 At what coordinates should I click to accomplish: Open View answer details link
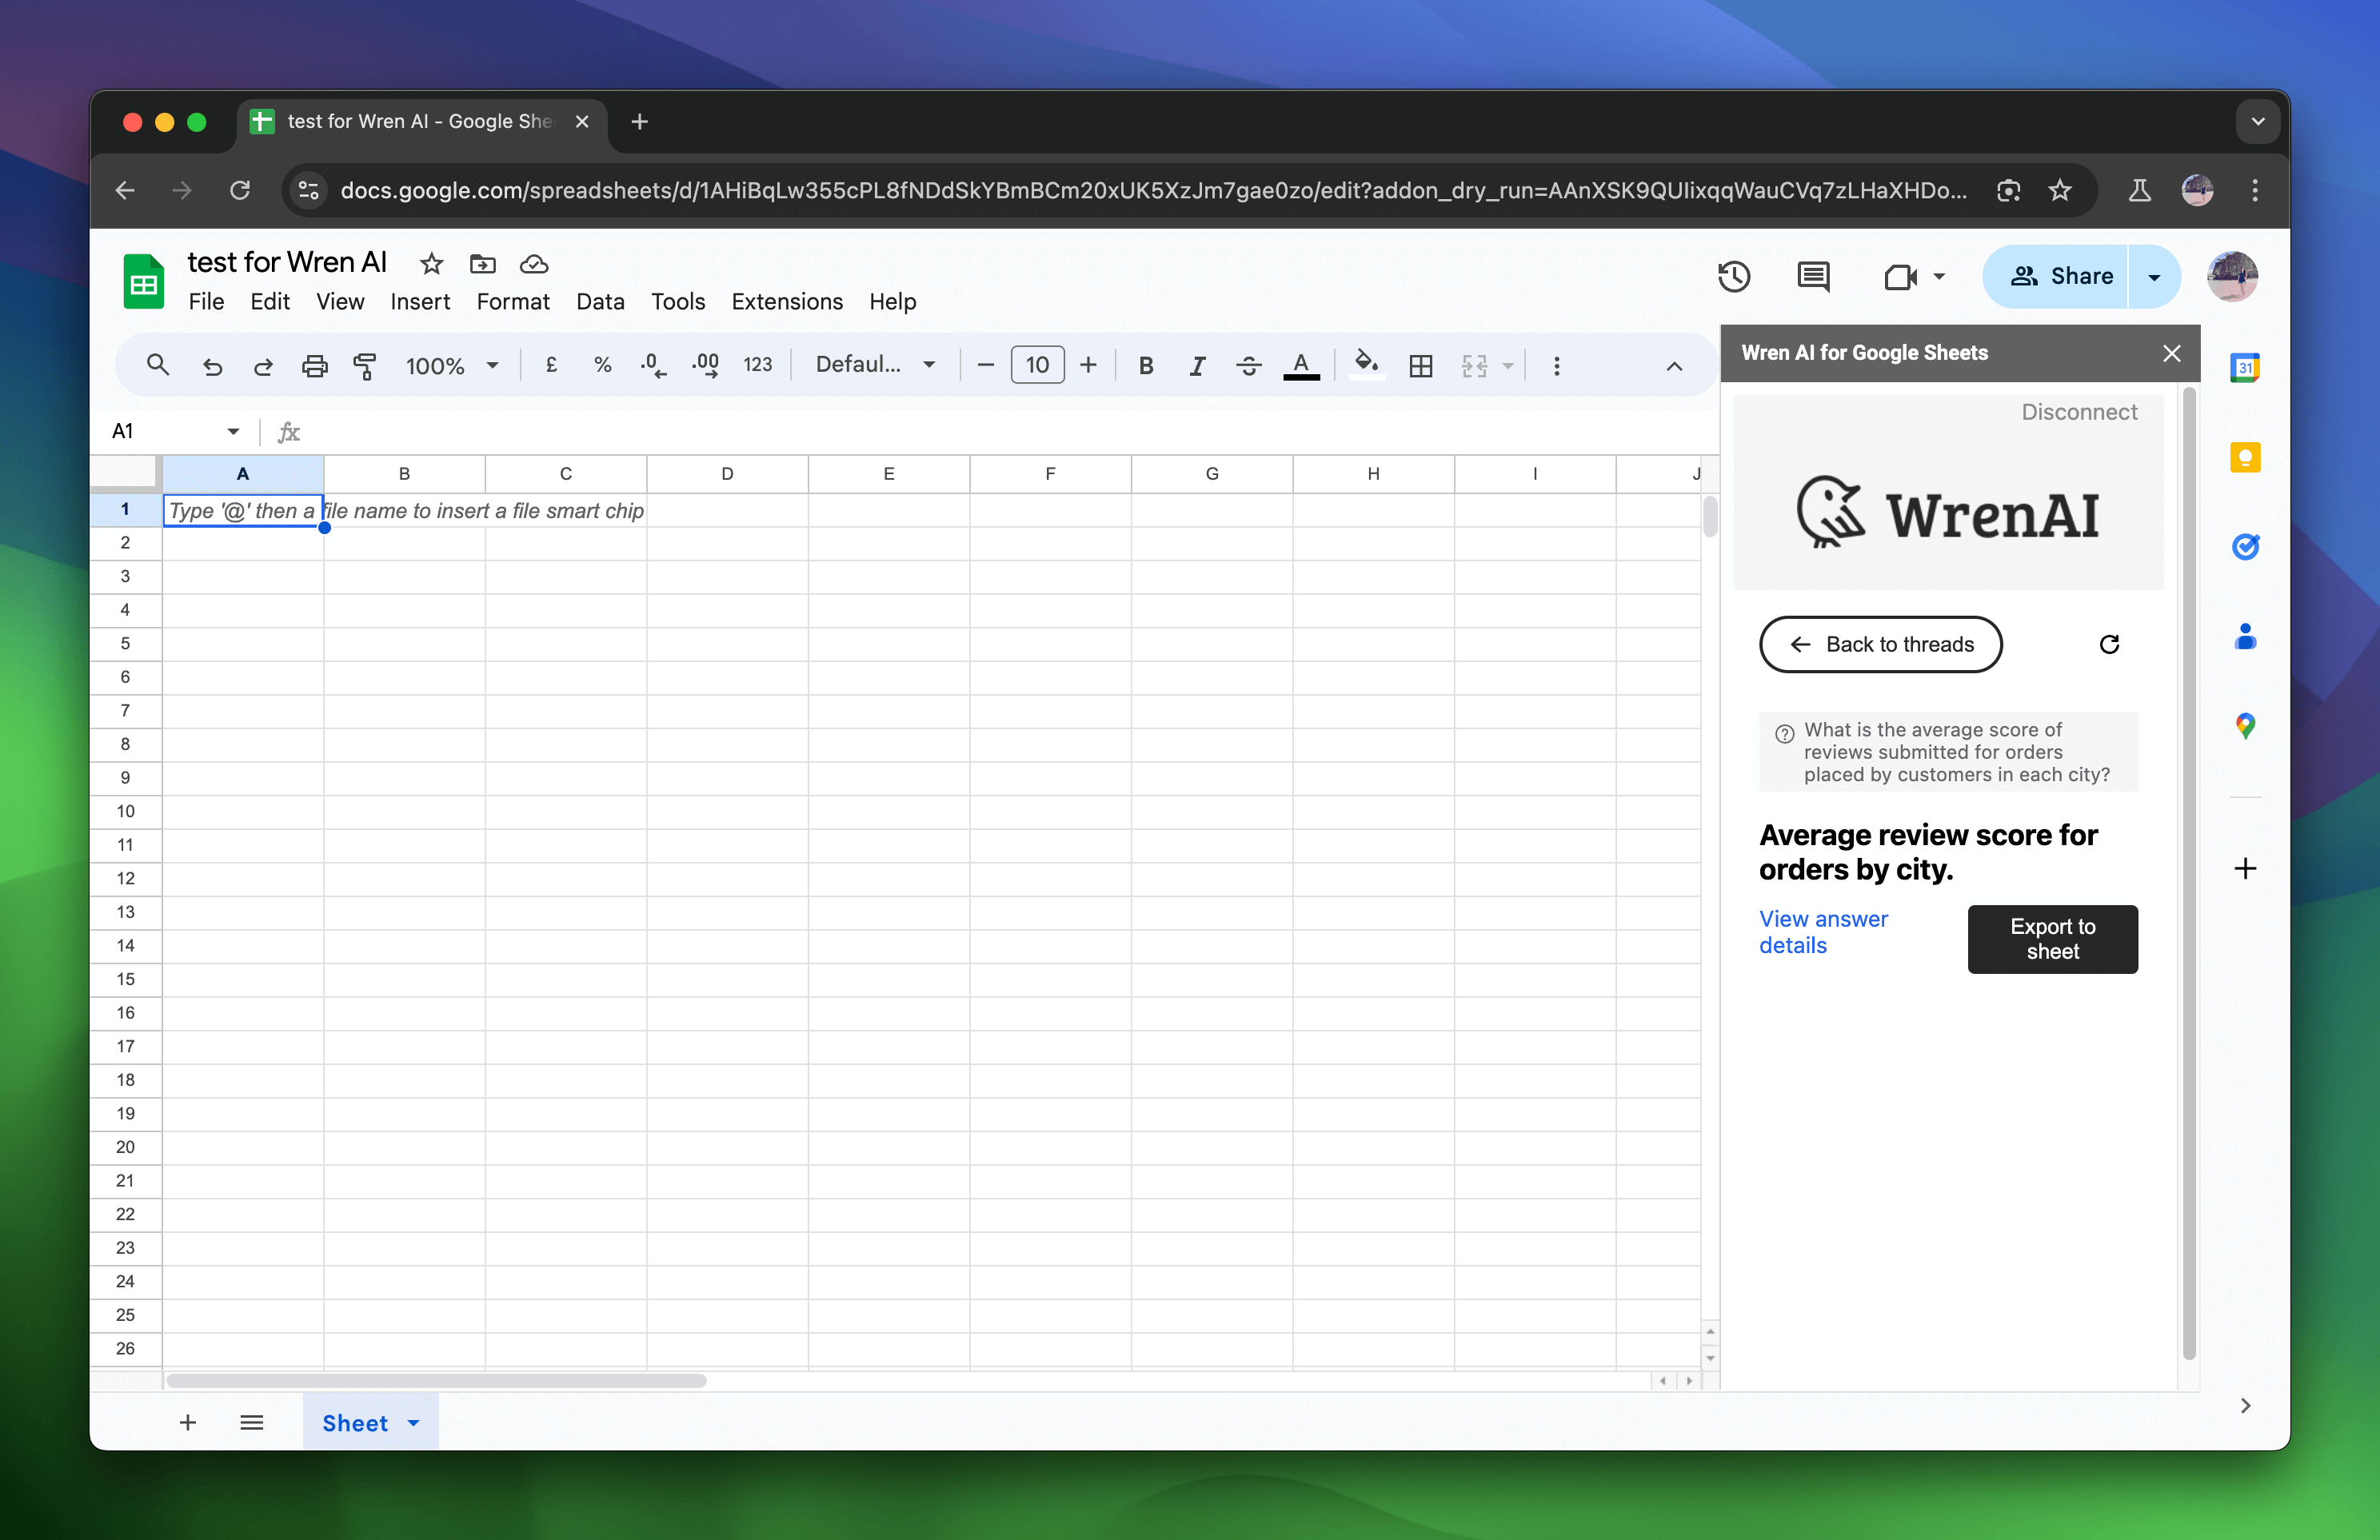1823,932
